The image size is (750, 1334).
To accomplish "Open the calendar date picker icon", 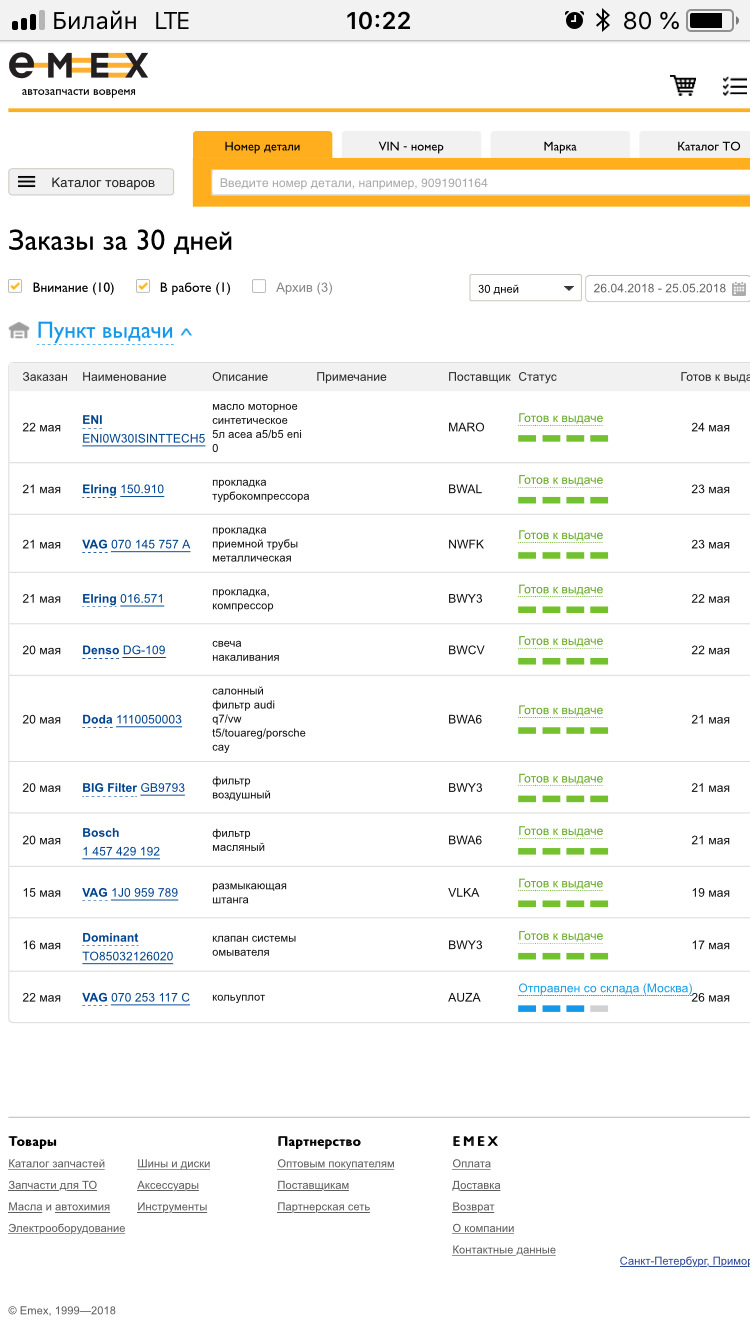I will 739,289.
